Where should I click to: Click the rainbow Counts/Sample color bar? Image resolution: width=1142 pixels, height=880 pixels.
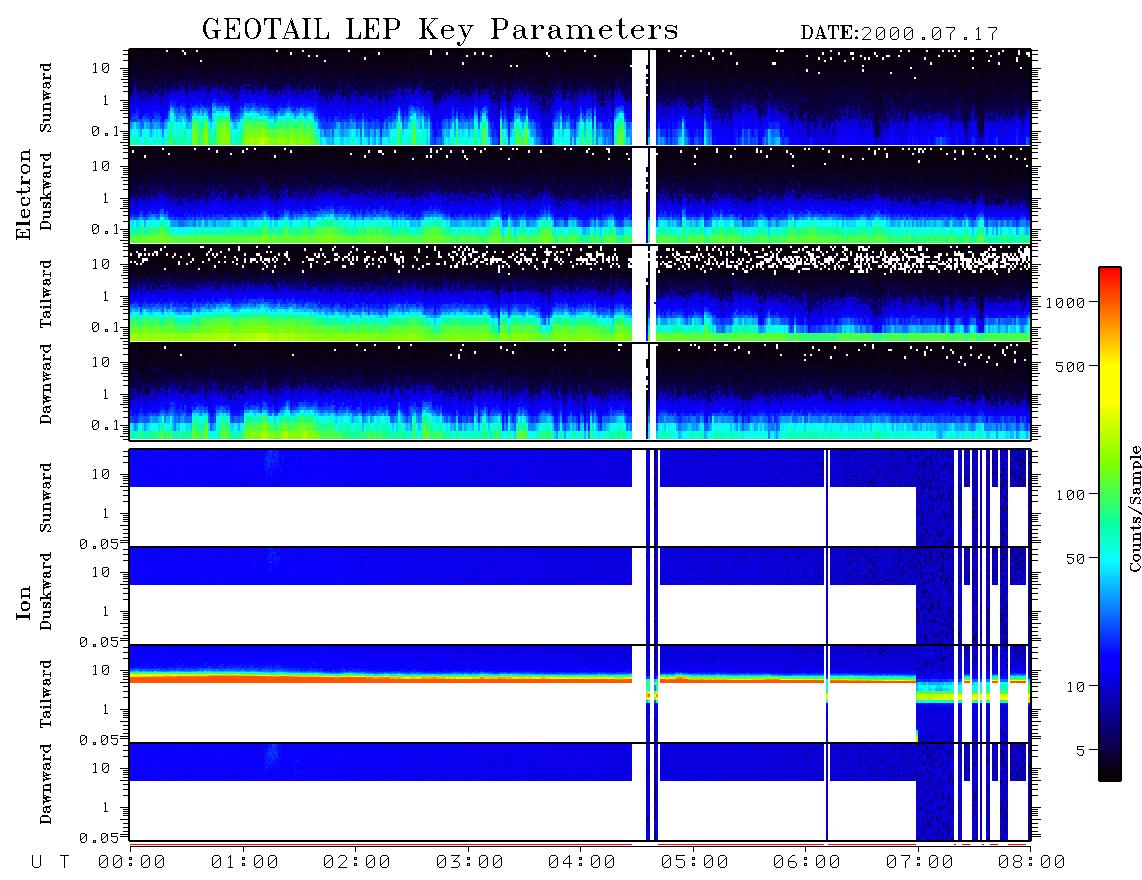tap(1110, 524)
